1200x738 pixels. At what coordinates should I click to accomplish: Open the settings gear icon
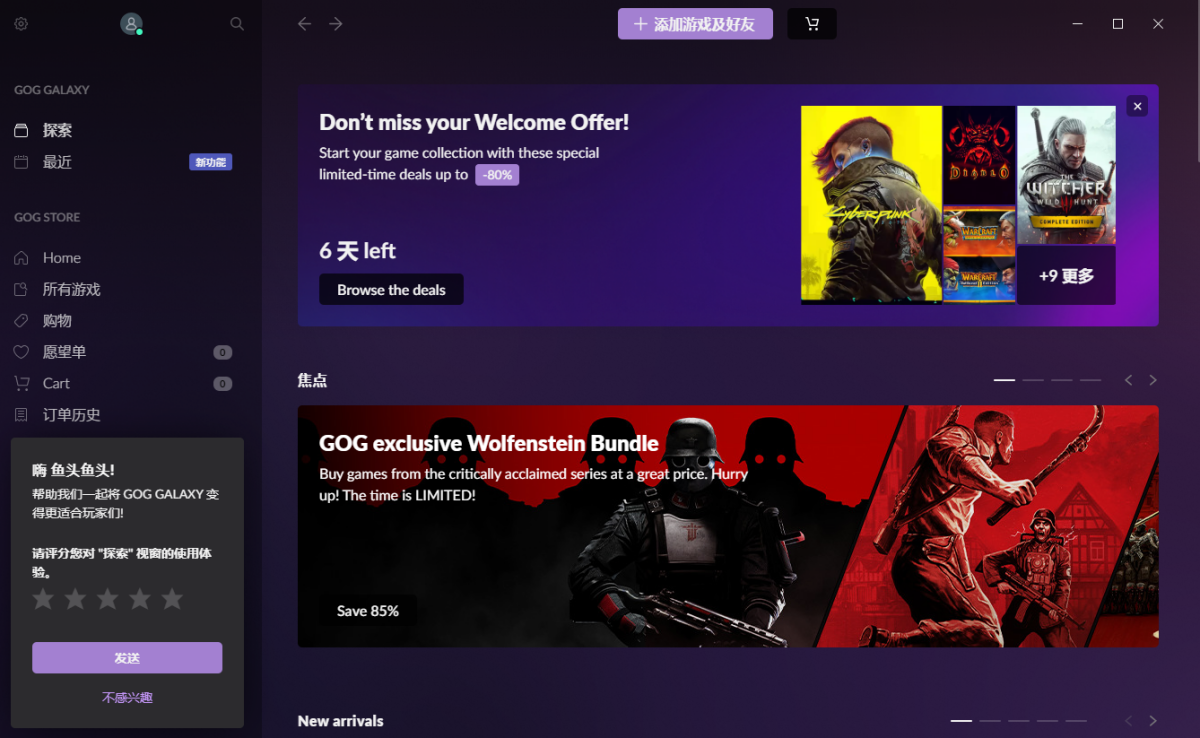20,23
